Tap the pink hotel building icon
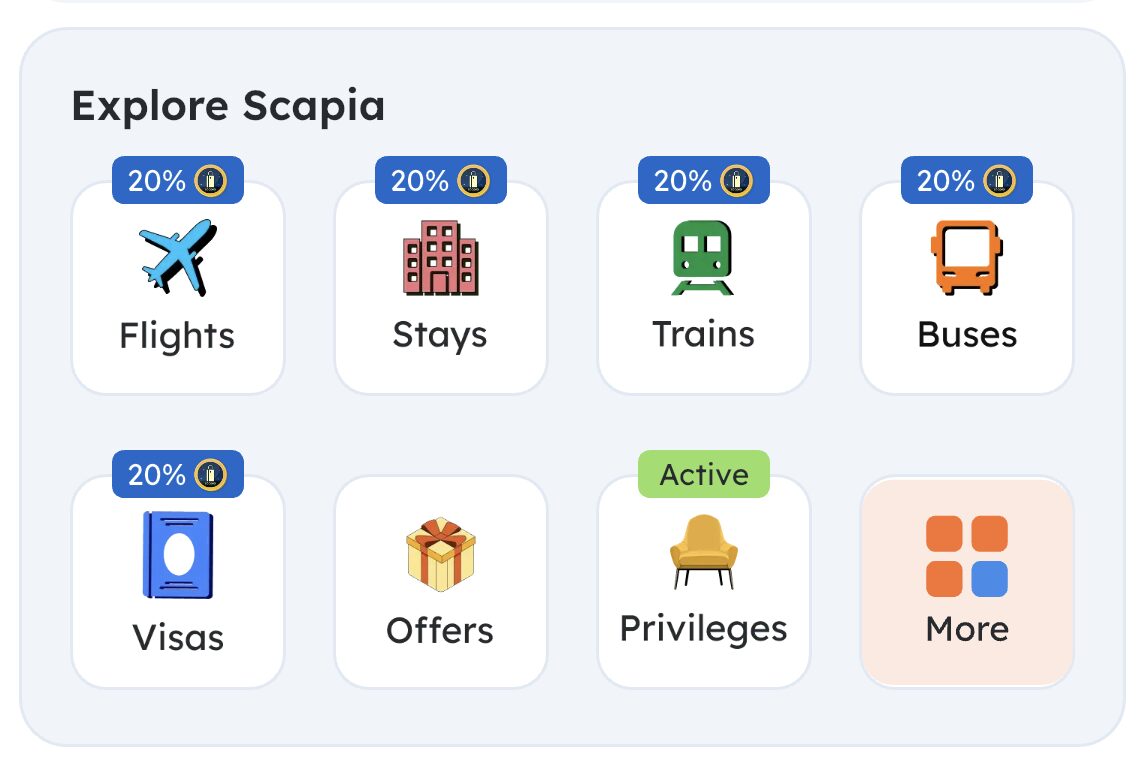Screen dimensions: 1140x763 pos(440,257)
